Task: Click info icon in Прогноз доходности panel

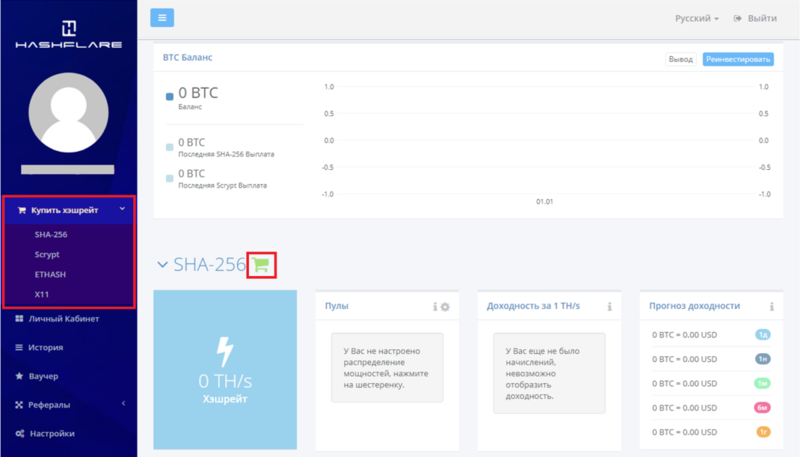Action: (x=771, y=307)
